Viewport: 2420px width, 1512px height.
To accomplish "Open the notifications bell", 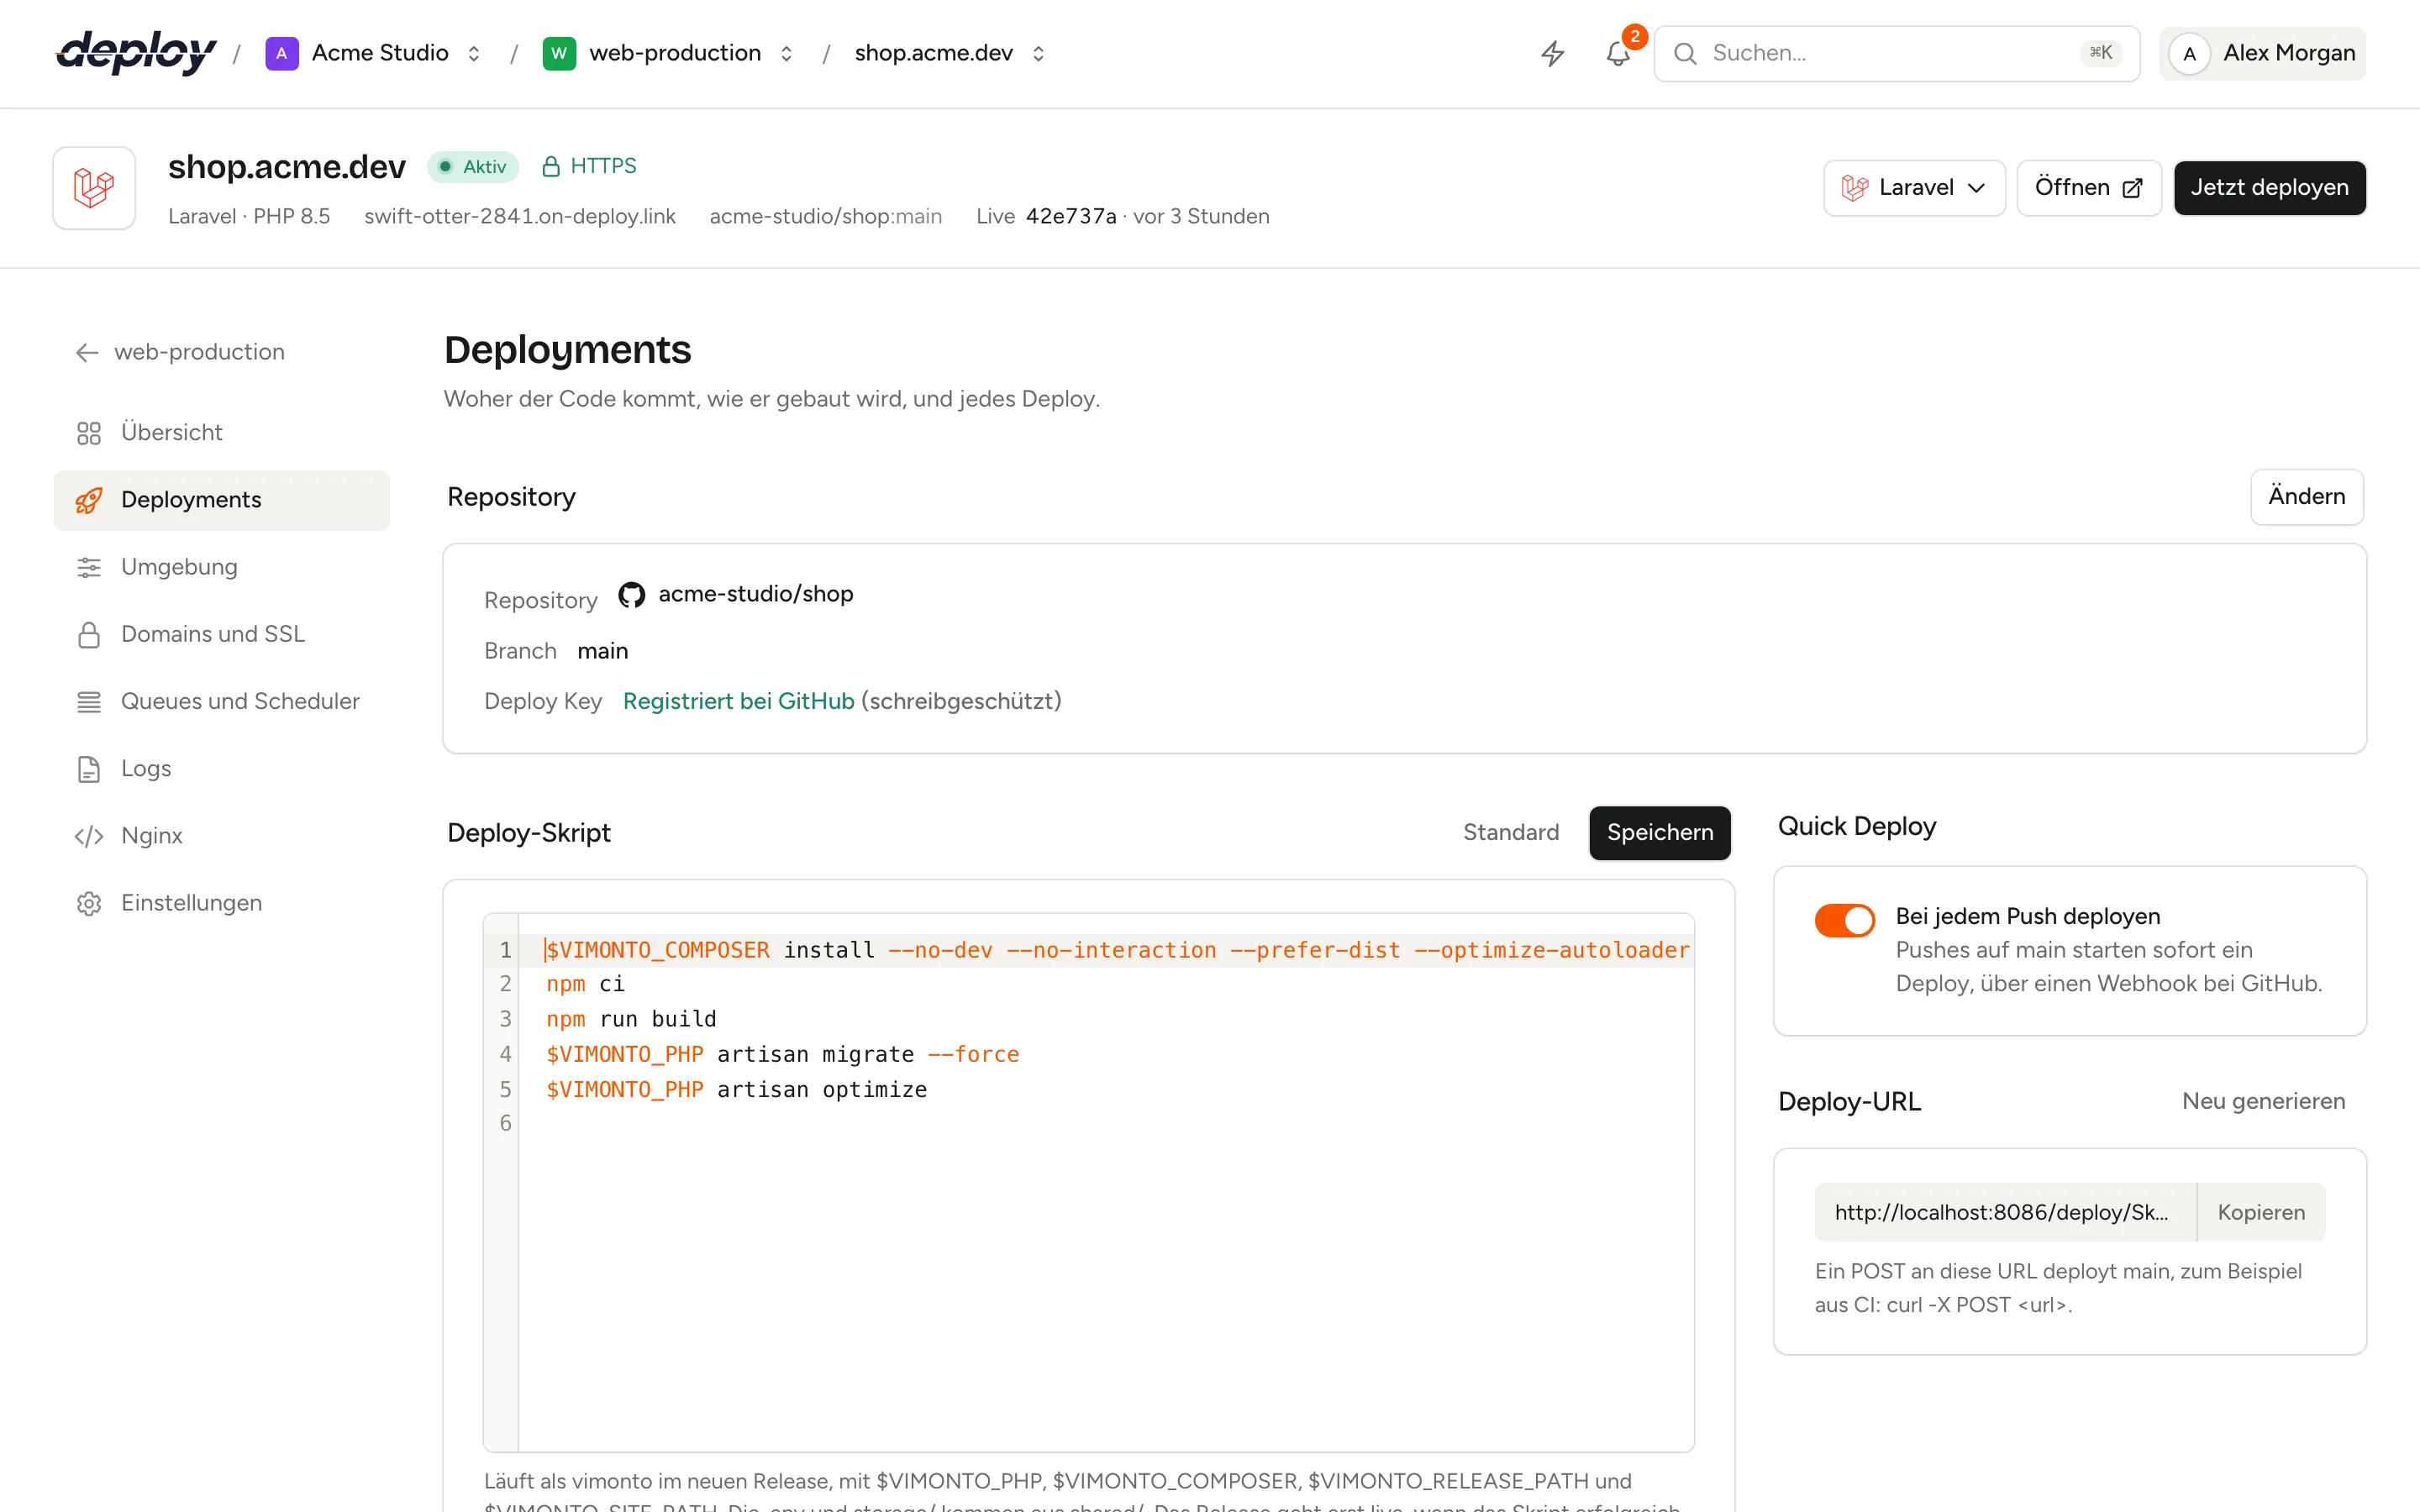I will pyautogui.click(x=1618, y=53).
